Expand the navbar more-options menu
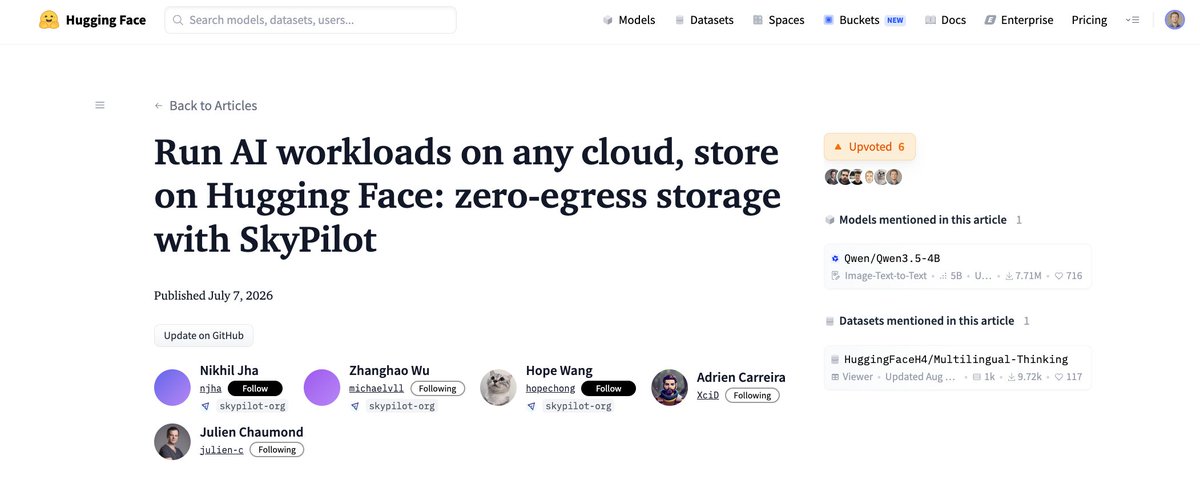Viewport: 1200px width, 492px height. coord(1132,20)
